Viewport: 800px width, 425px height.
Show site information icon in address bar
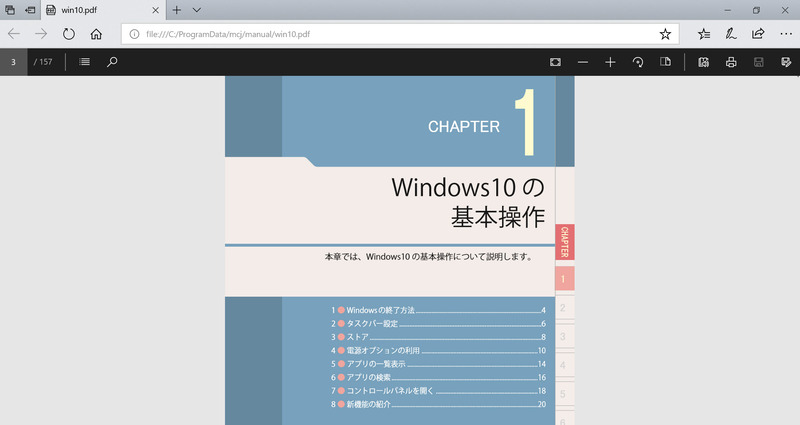pyautogui.click(x=134, y=34)
